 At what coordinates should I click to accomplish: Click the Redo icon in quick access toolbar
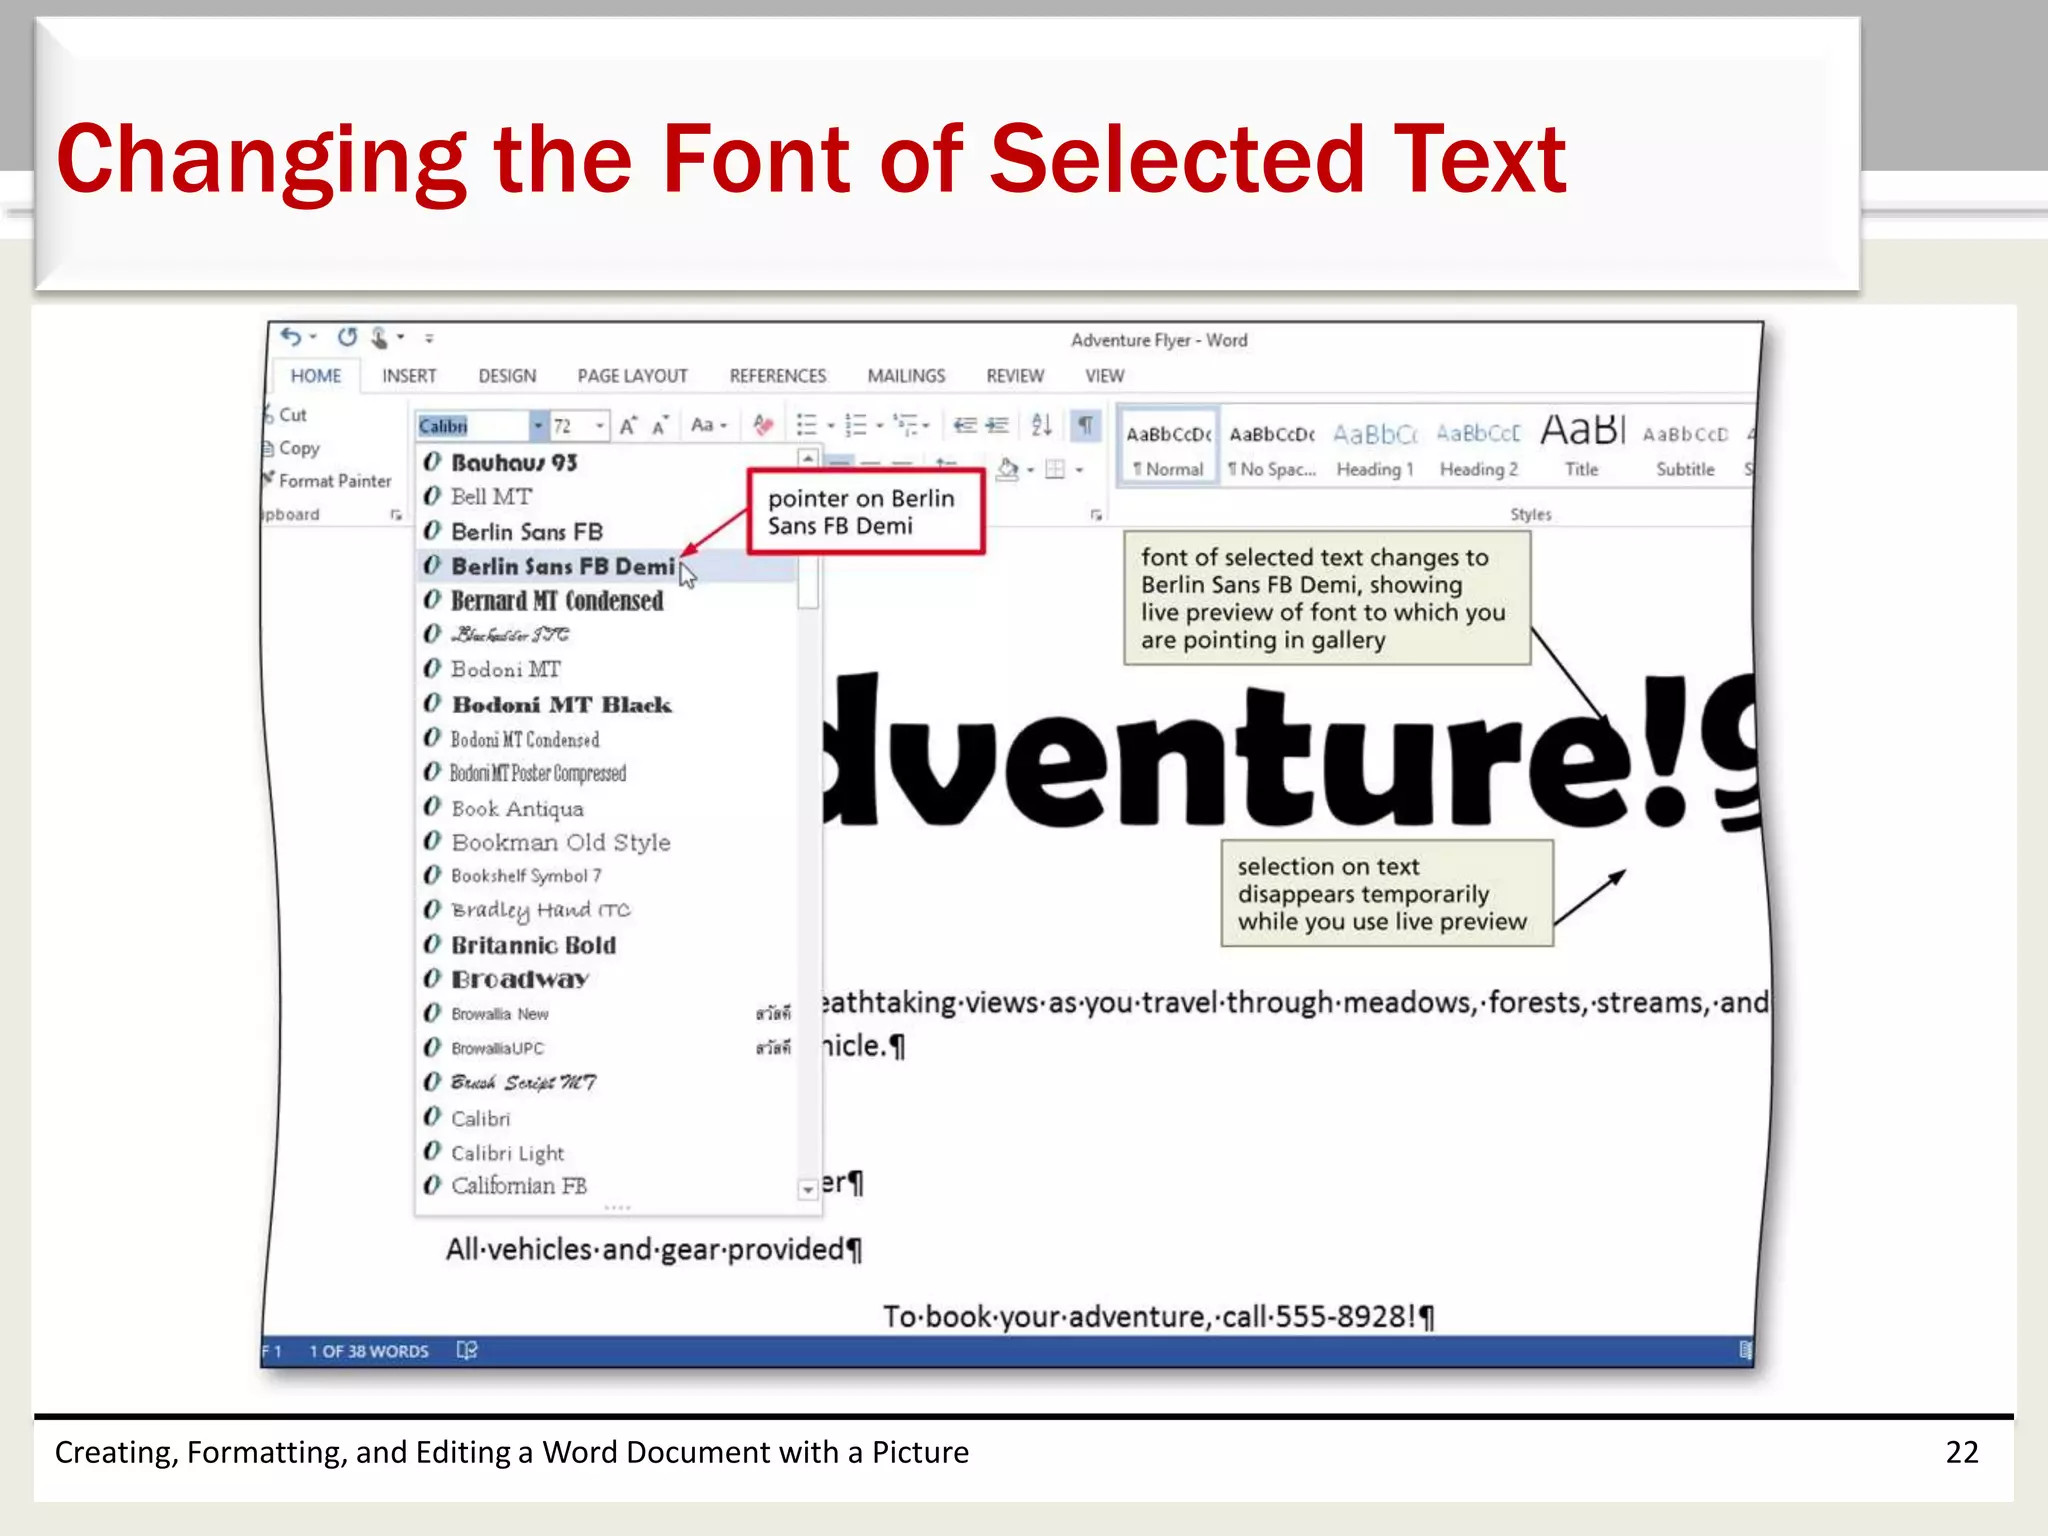(x=347, y=337)
